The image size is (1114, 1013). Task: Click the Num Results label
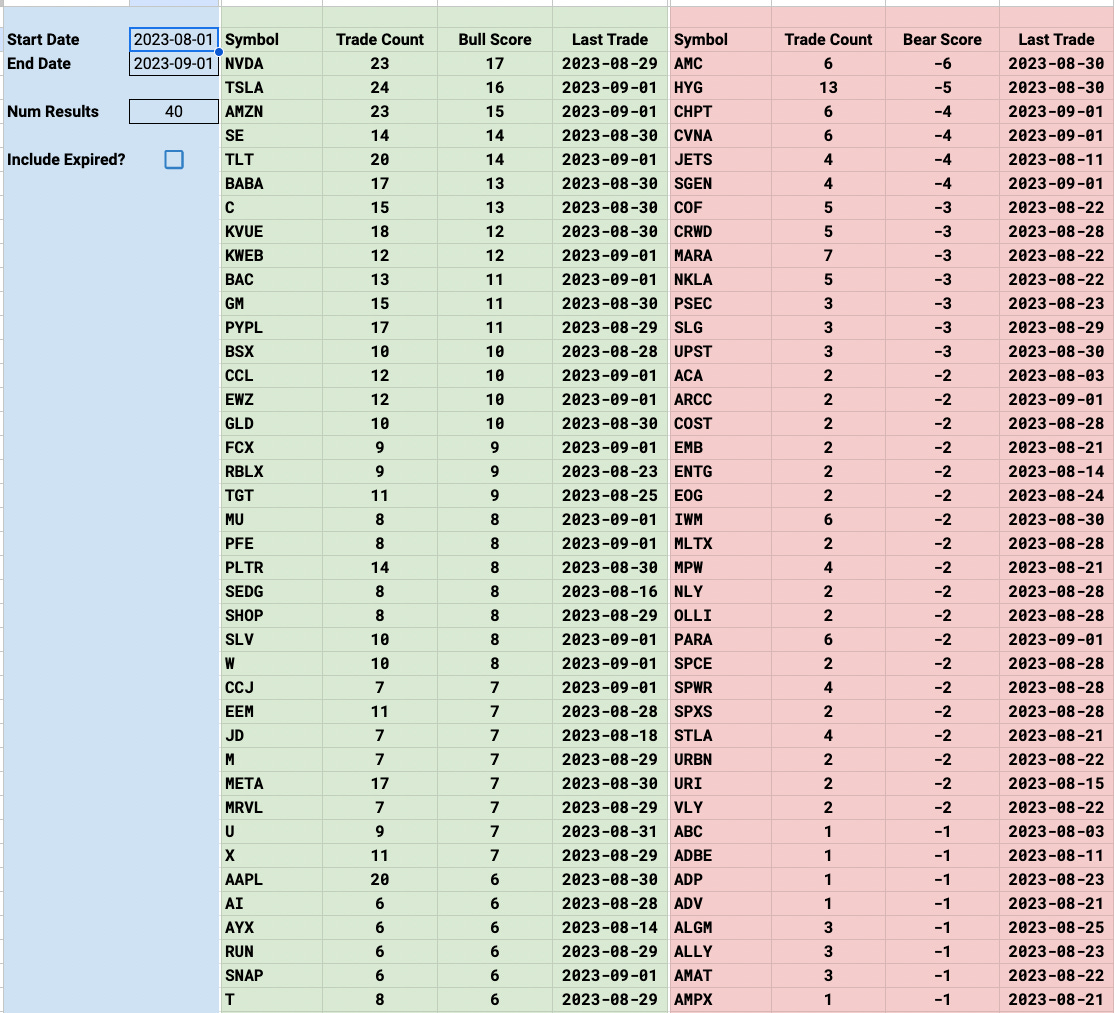[53, 112]
